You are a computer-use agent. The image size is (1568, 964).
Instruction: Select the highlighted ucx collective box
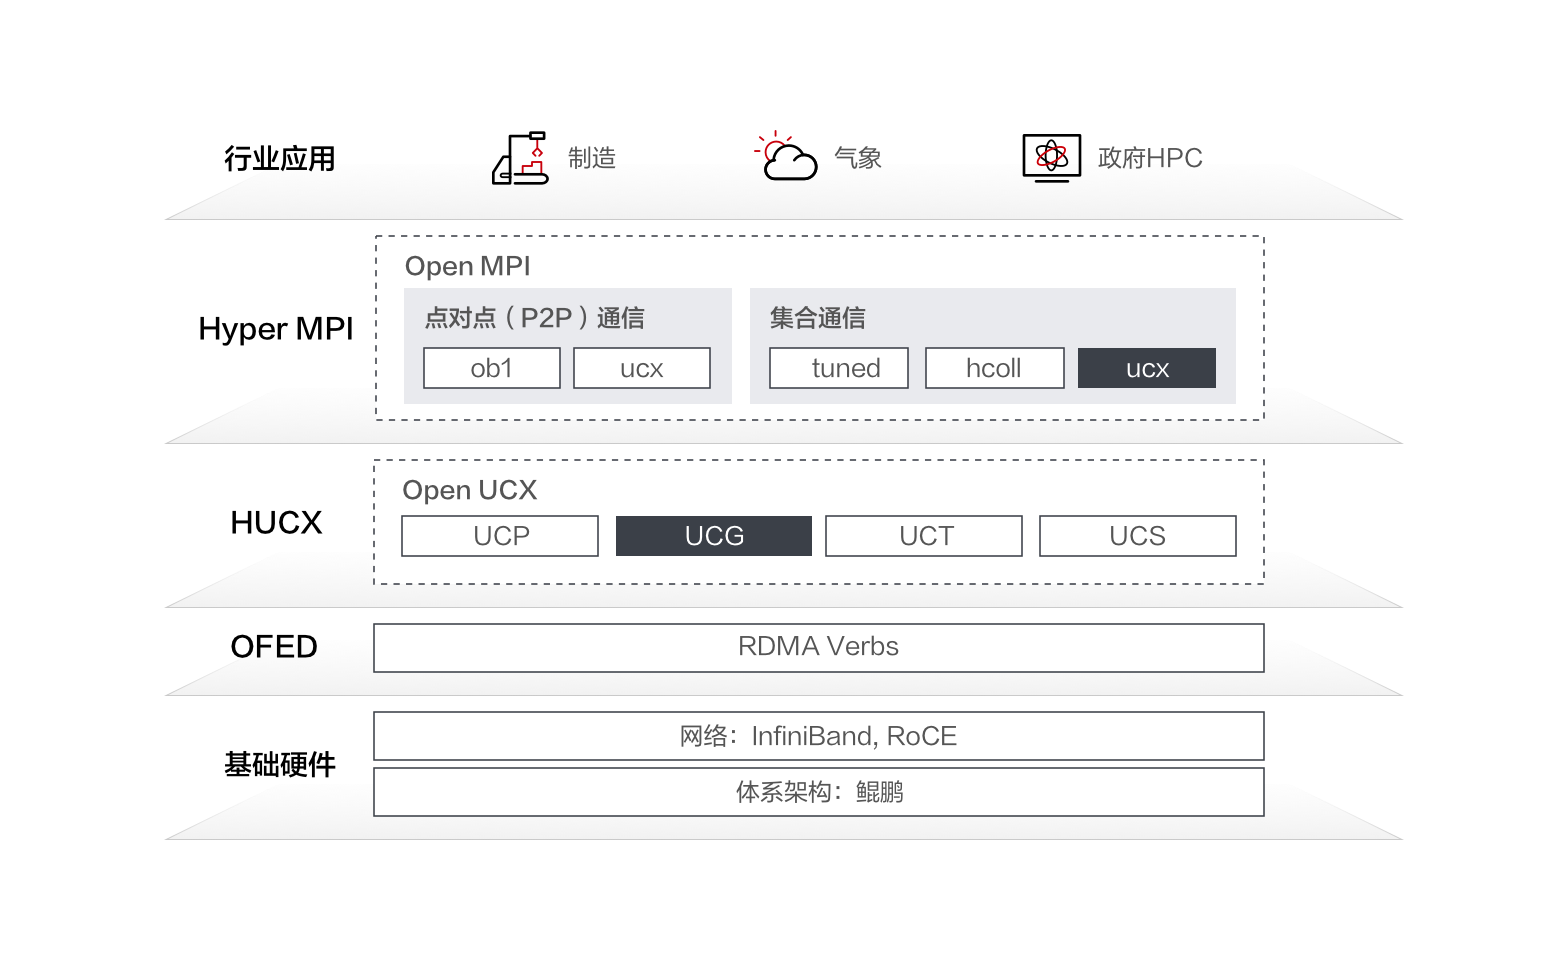point(1147,368)
